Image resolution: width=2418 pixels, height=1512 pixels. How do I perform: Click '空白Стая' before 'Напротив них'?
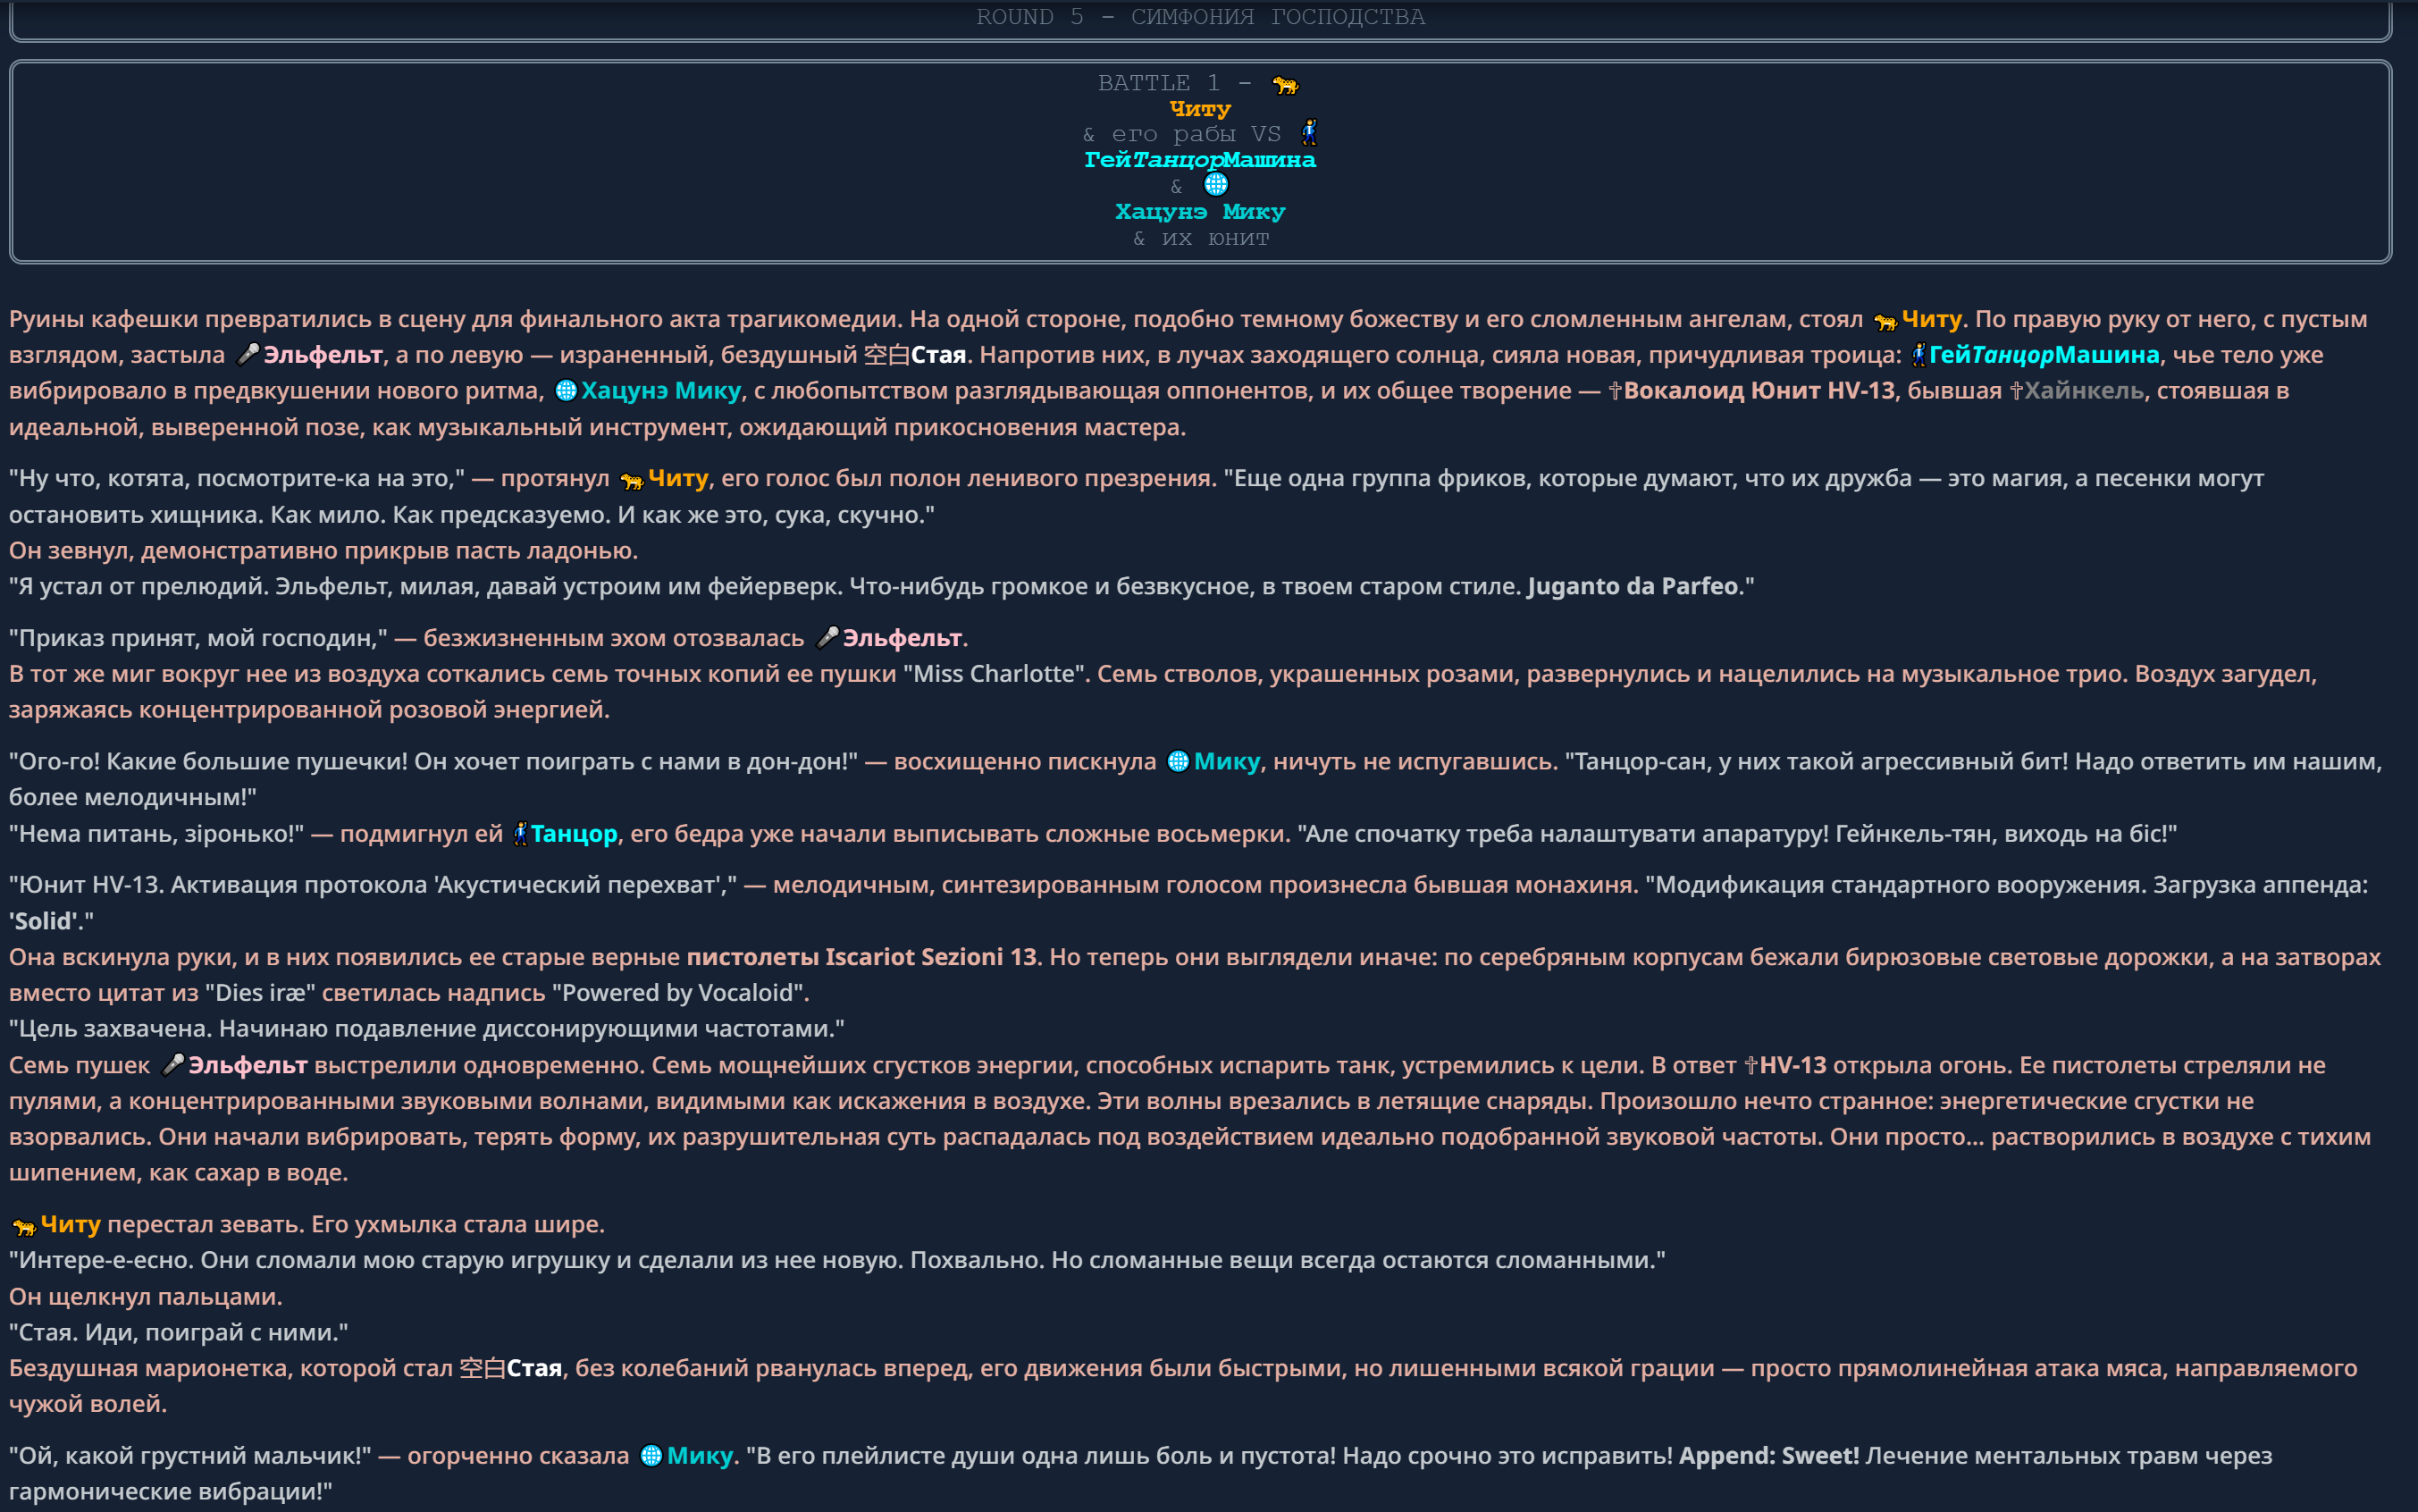915,355
